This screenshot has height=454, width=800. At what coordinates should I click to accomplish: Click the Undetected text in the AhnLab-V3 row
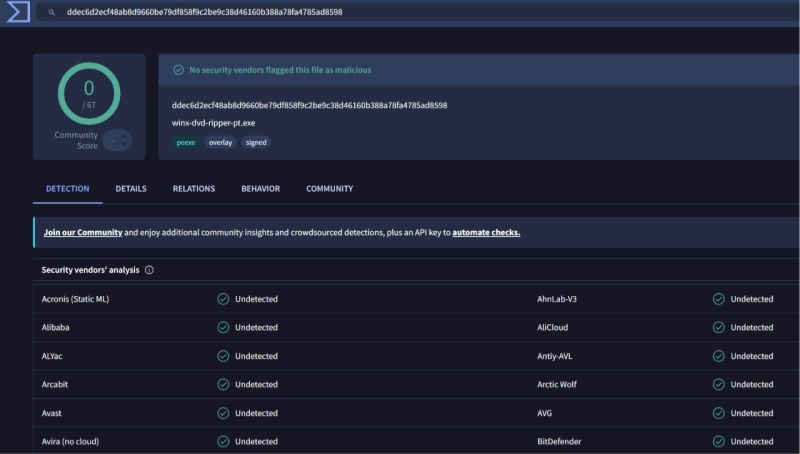tap(752, 299)
